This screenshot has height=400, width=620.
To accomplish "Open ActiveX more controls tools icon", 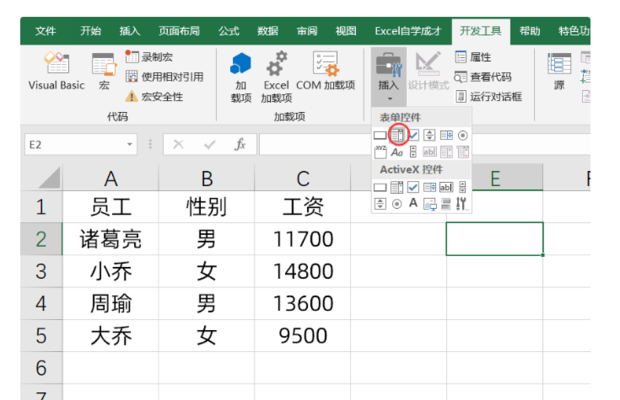I will (x=462, y=203).
